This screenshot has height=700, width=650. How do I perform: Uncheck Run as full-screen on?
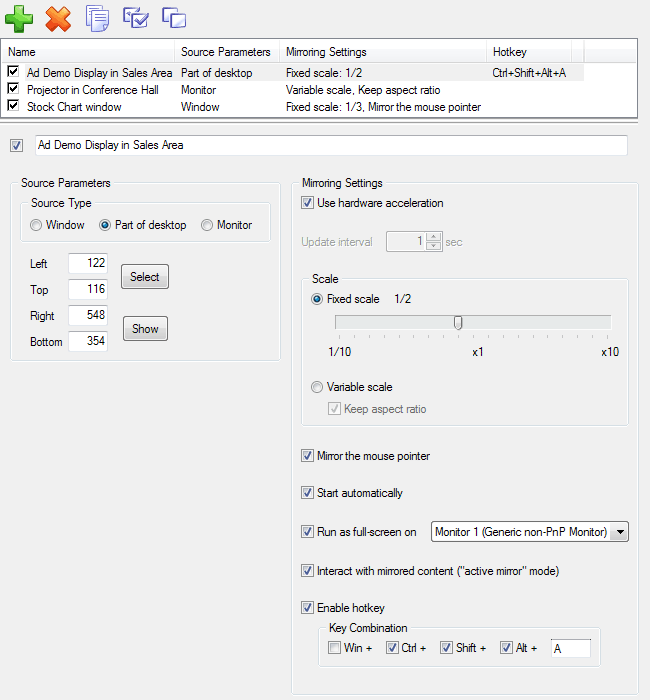(x=307, y=532)
